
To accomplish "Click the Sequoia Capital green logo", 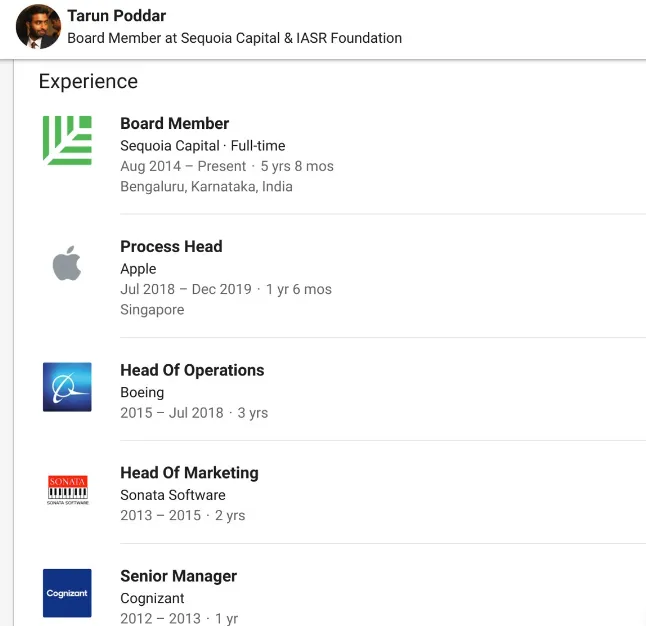I will (67, 140).
